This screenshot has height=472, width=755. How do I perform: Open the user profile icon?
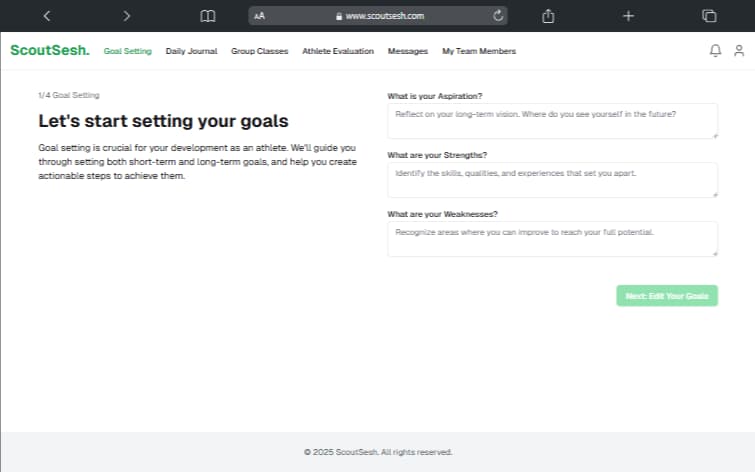point(739,51)
